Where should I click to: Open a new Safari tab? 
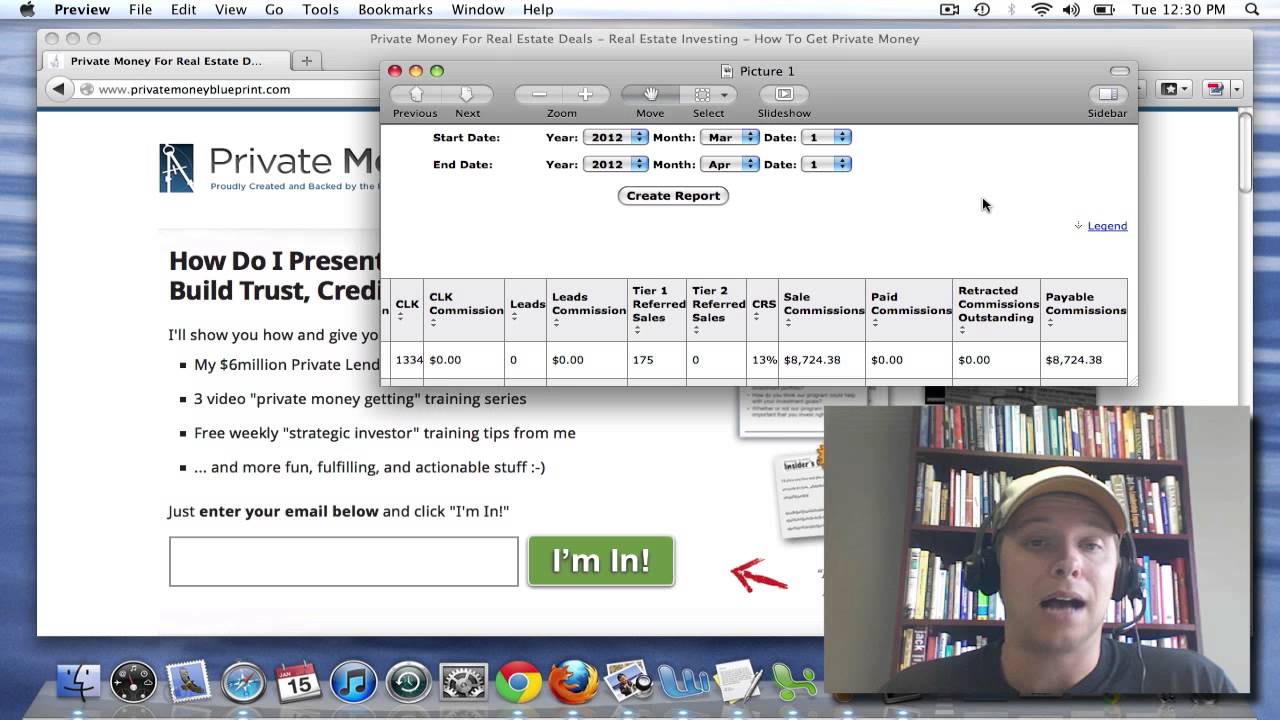(x=306, y=61)
